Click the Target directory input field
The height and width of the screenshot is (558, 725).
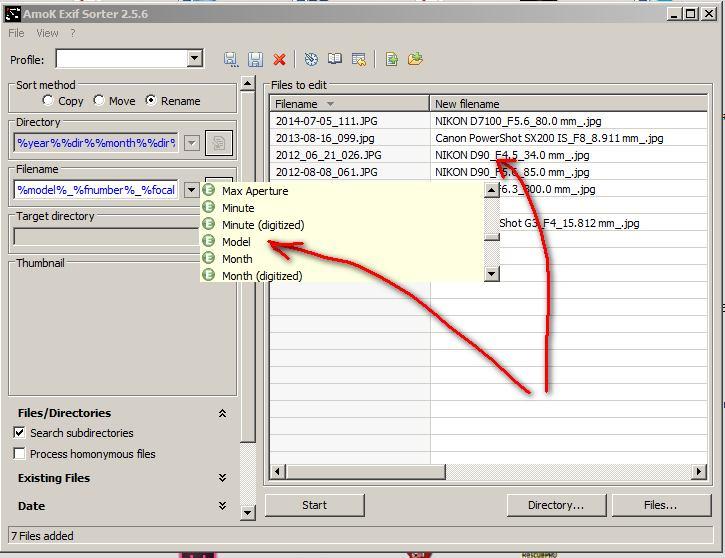click(107, 236)
